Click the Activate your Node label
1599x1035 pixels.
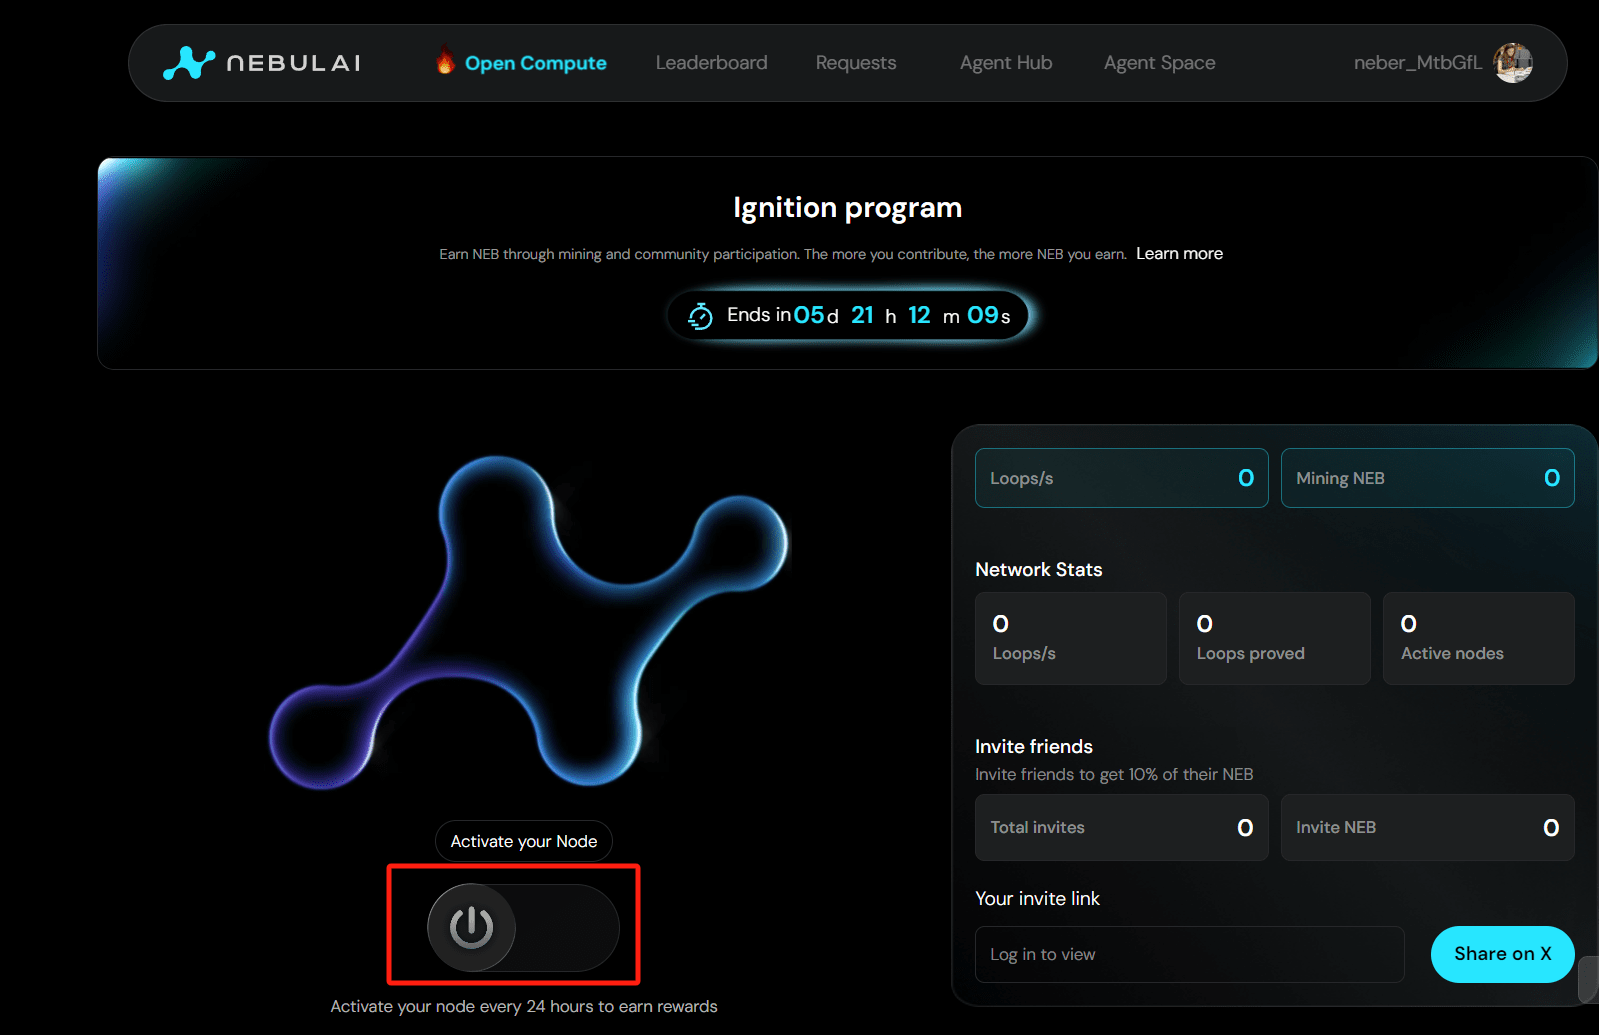[524, 841]
